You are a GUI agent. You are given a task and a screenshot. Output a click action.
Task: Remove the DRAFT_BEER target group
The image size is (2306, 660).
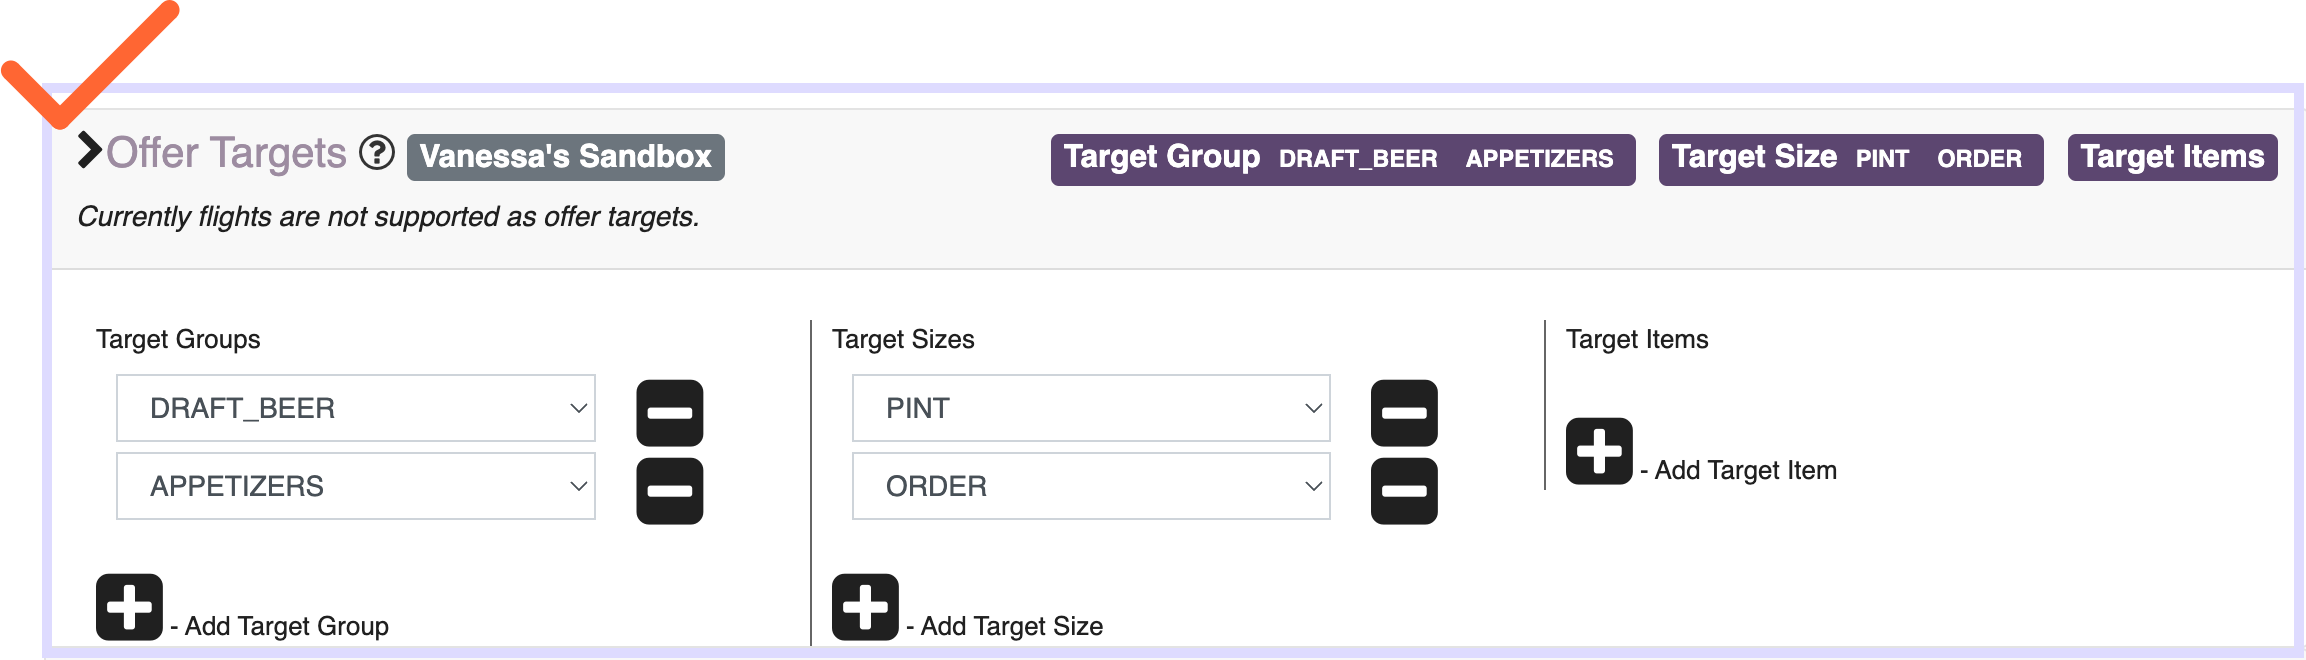click(x=670, y=413)
